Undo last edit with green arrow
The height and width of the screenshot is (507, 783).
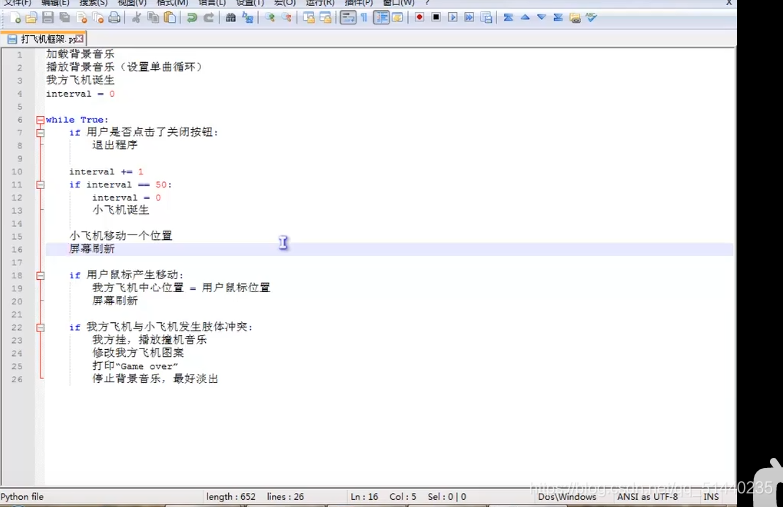(192, 18)
